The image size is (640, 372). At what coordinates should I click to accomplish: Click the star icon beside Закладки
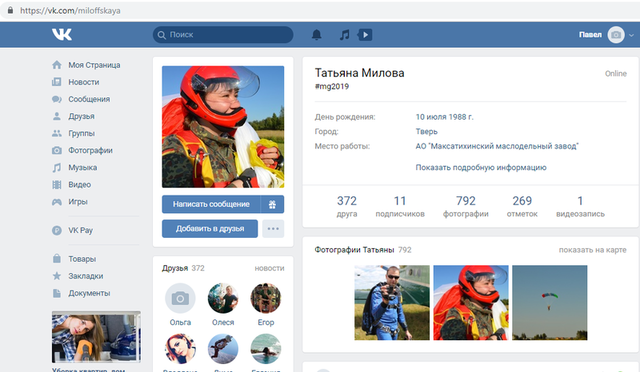tap(57, 276)
